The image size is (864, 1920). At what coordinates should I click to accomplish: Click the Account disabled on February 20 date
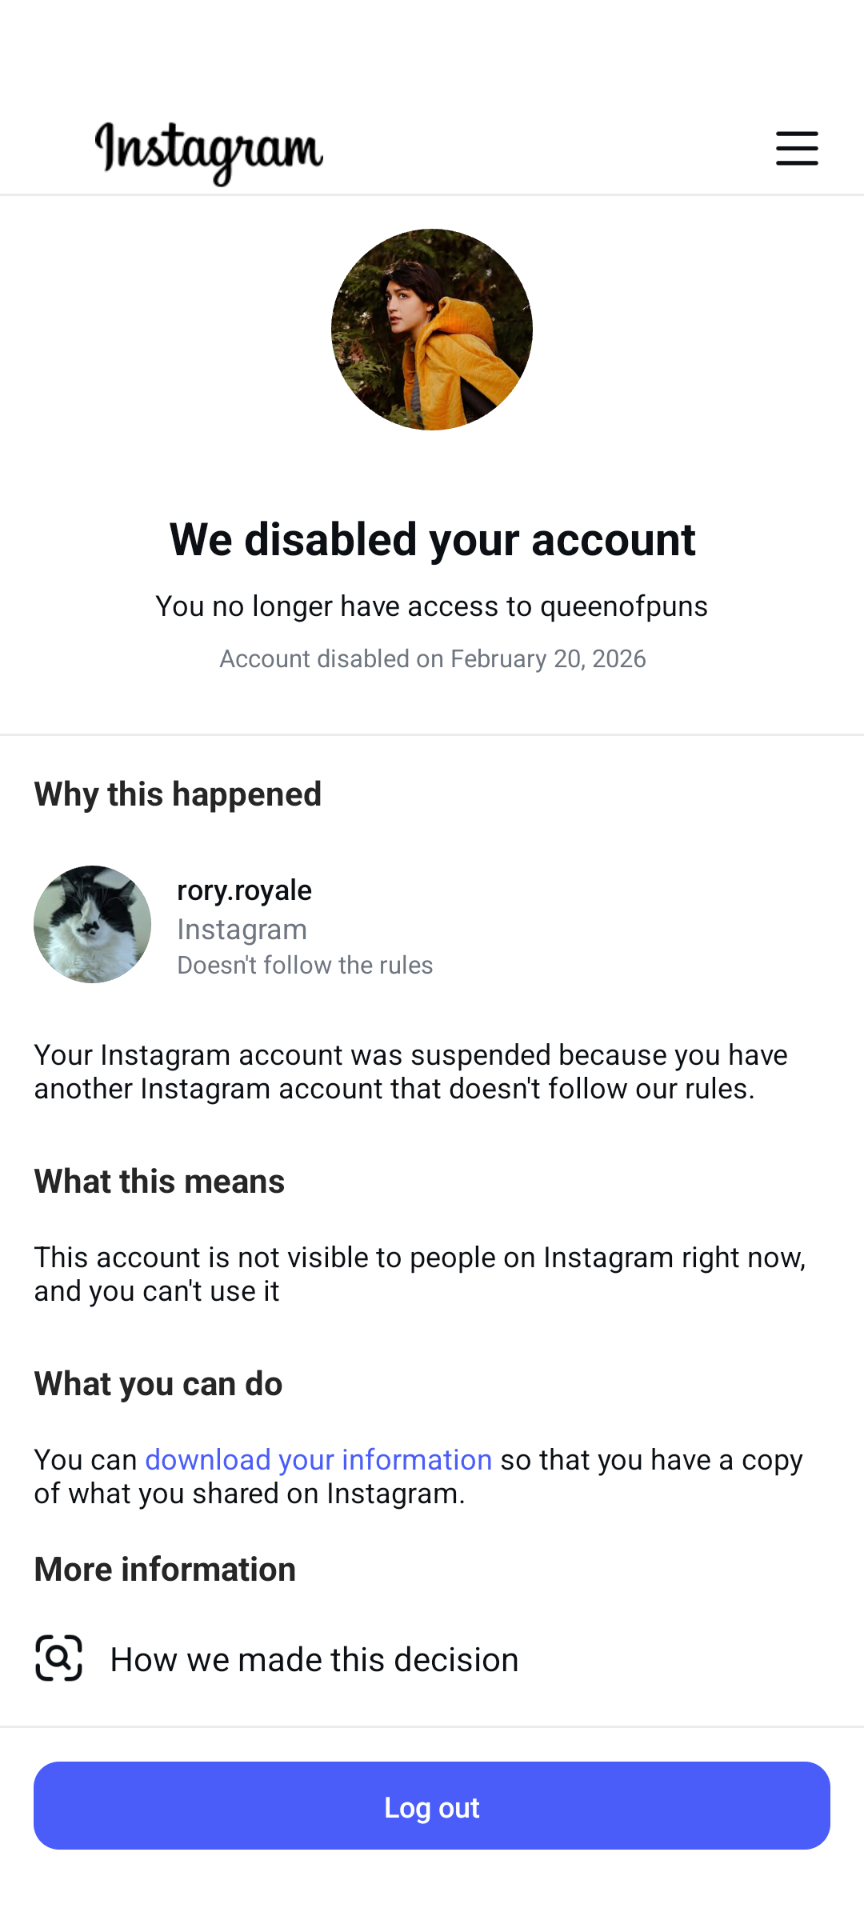[x=432, y=659]
